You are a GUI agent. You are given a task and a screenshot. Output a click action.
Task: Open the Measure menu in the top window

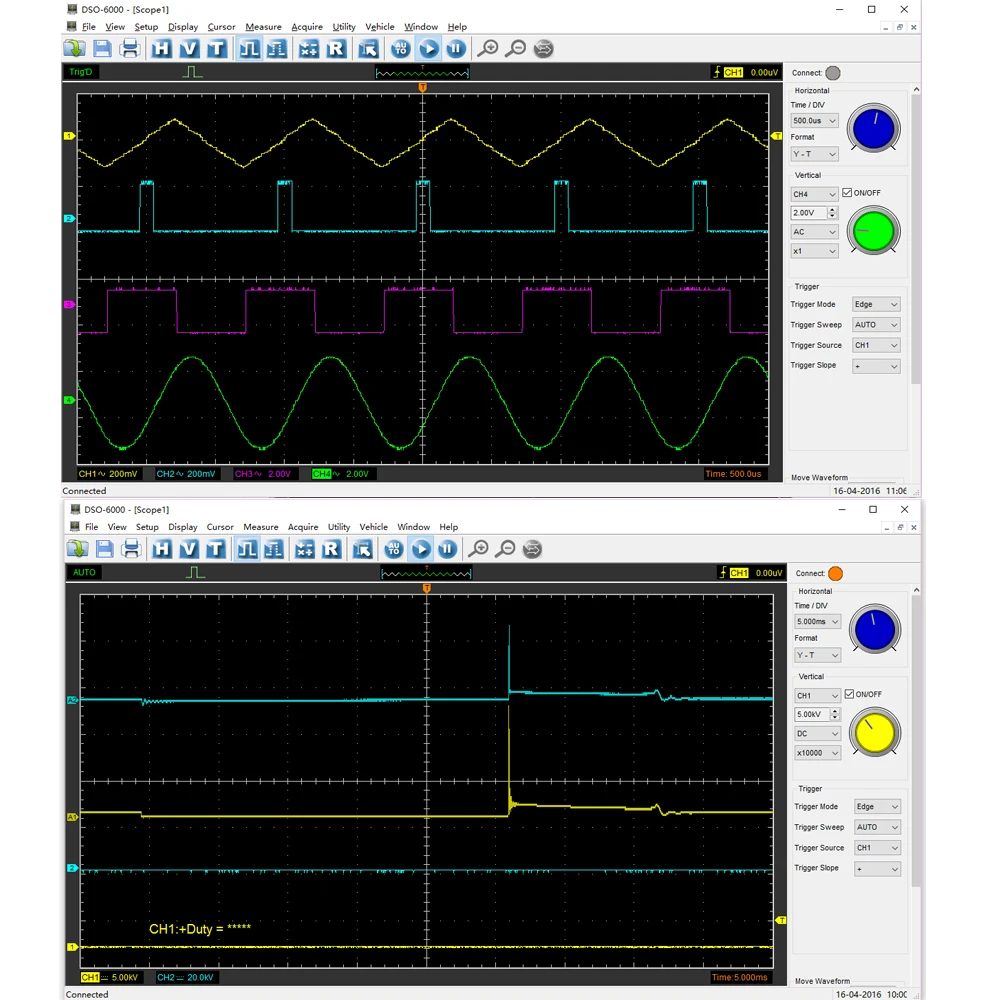point(263,27)
